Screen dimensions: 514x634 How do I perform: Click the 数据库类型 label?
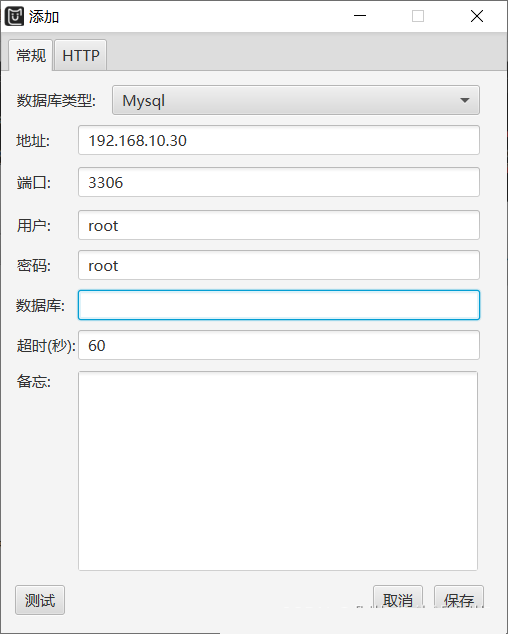click(x=56, y=101)
